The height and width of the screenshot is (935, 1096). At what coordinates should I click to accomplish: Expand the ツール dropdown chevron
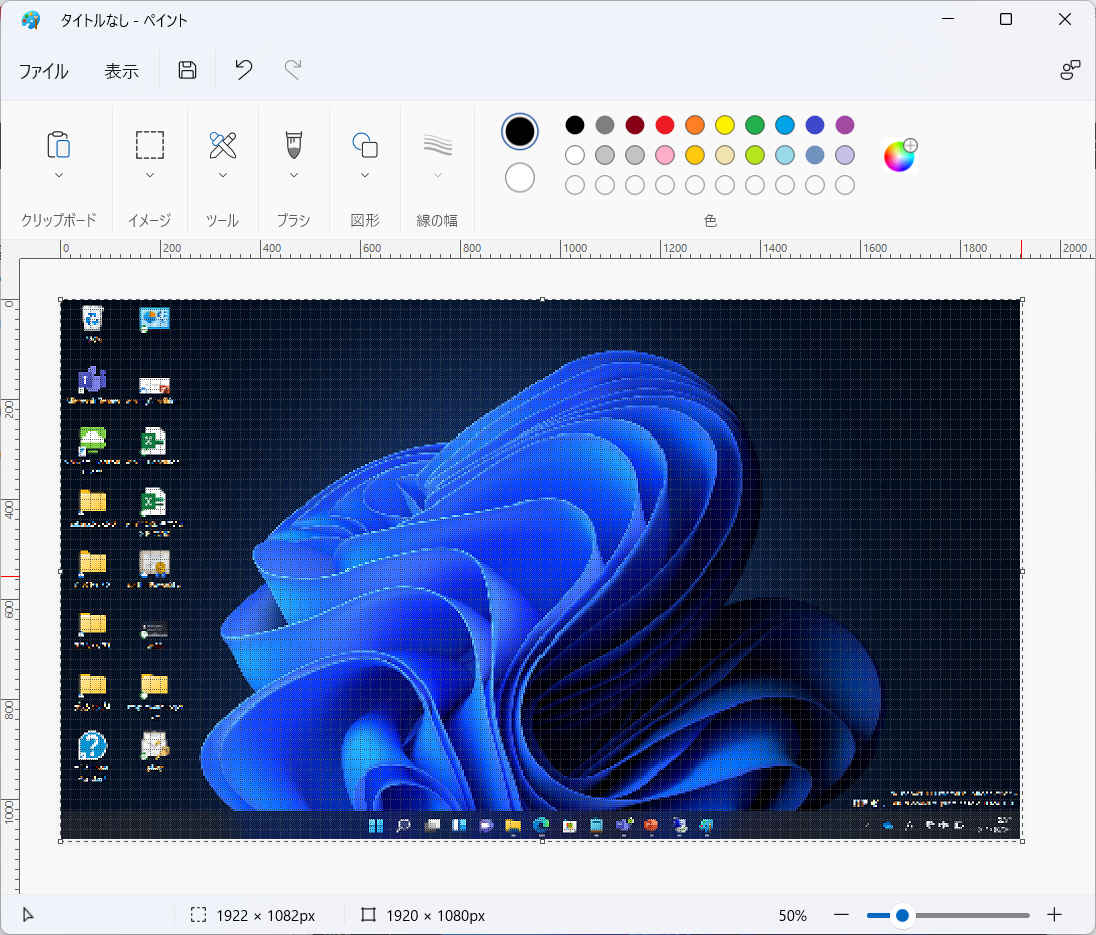click(223, 175)
